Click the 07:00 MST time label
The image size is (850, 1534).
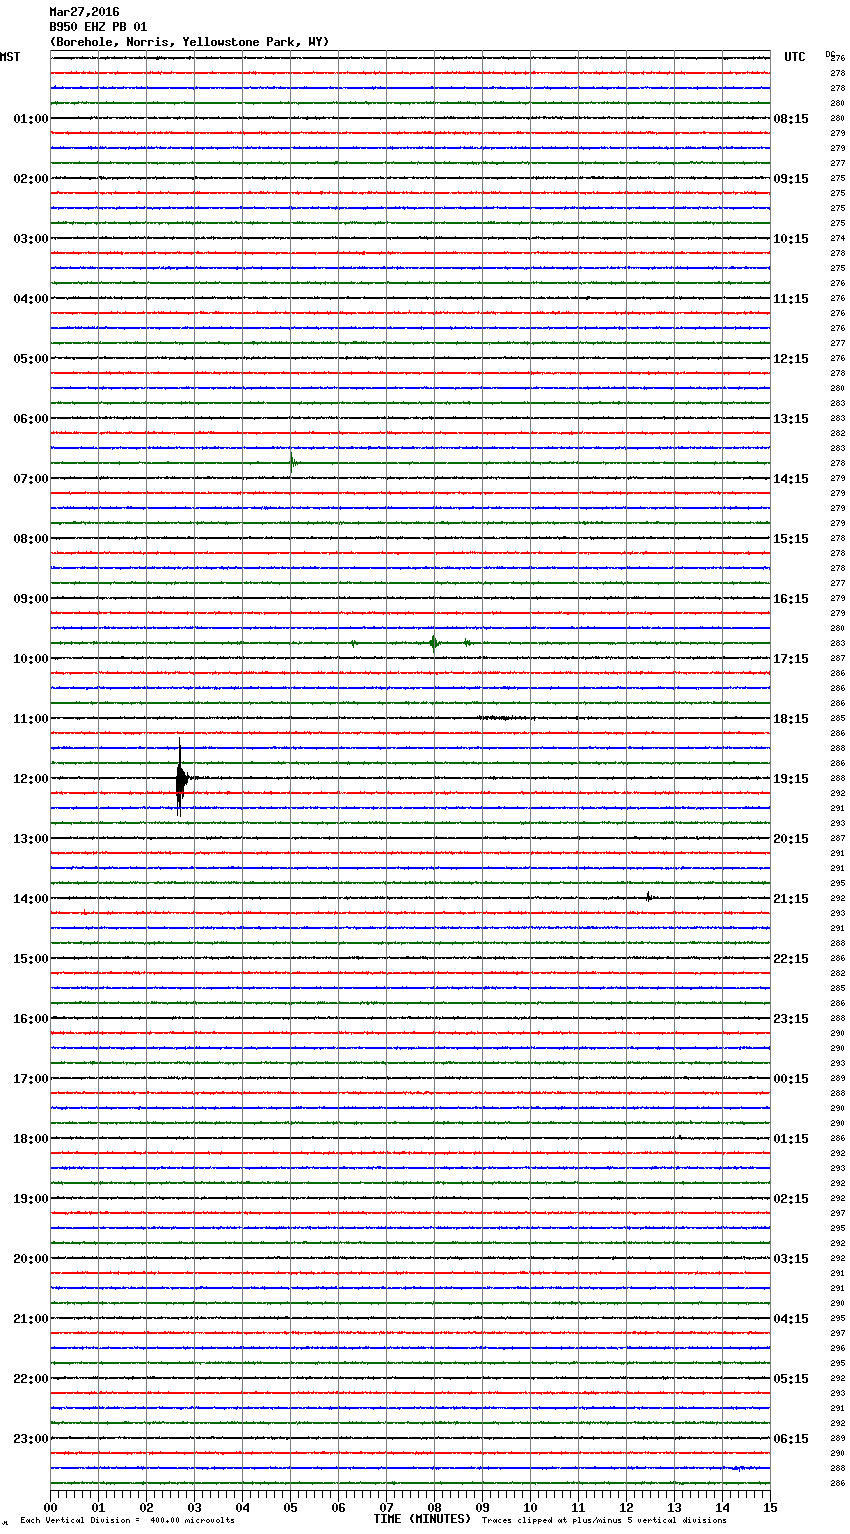click(30, 479)
